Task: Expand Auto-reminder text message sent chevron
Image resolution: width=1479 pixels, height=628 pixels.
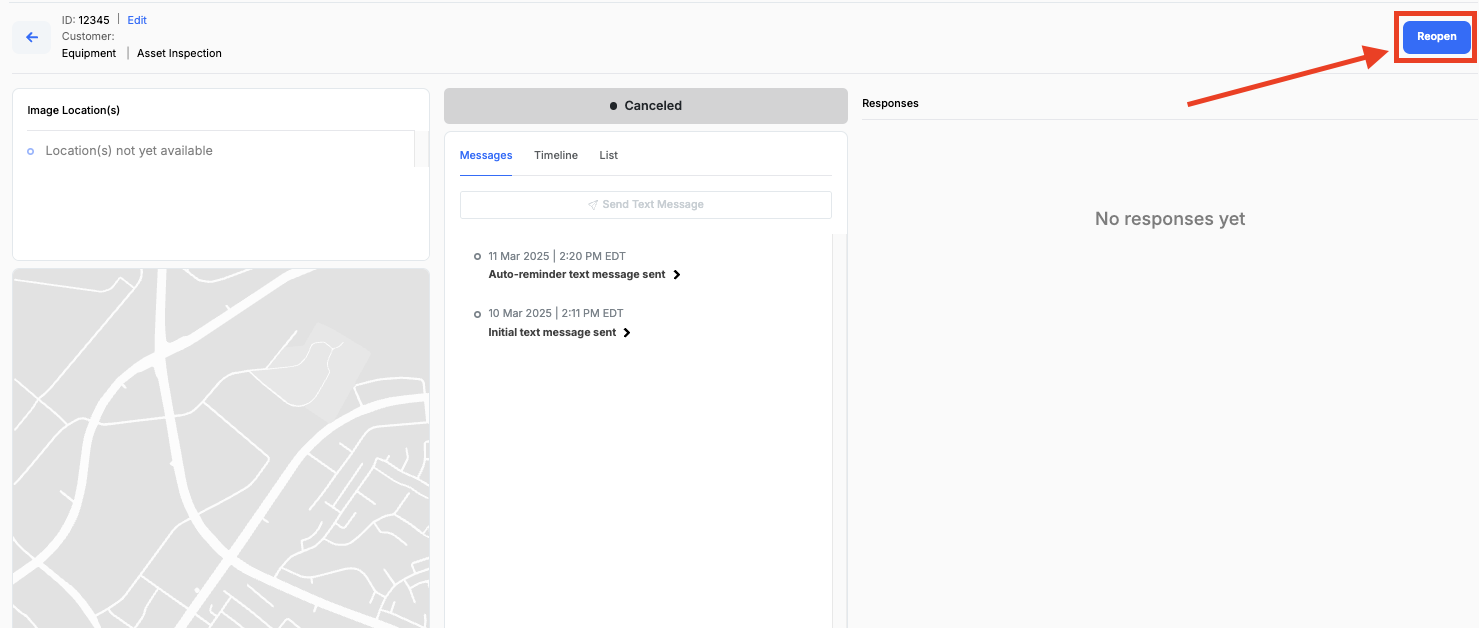Action: click(677, 274)
